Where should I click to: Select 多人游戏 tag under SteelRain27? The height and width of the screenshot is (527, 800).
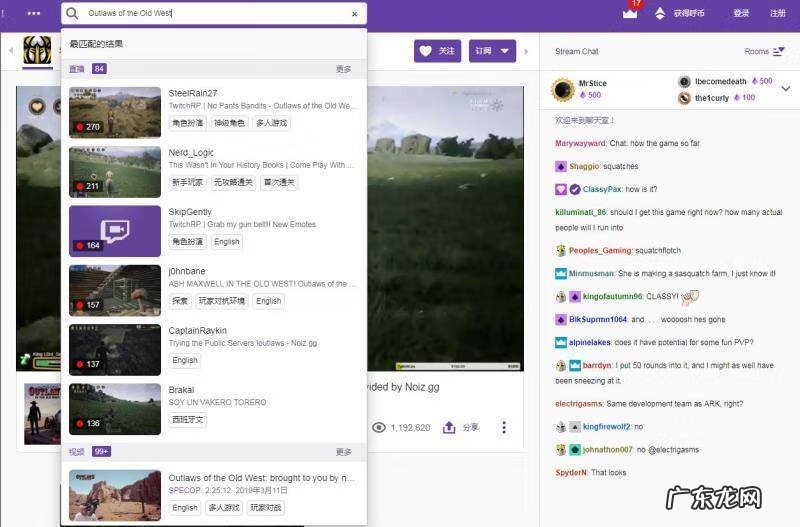[x=271, y=123]
